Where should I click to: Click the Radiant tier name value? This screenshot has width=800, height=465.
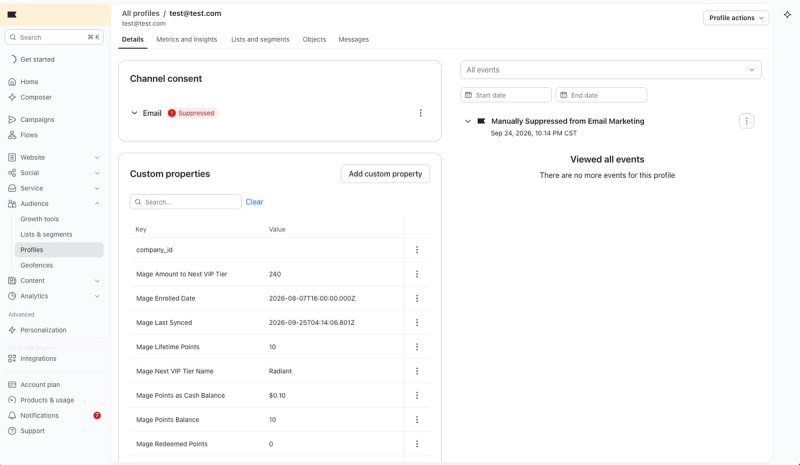pyautogui.click(x=280, y=371)
